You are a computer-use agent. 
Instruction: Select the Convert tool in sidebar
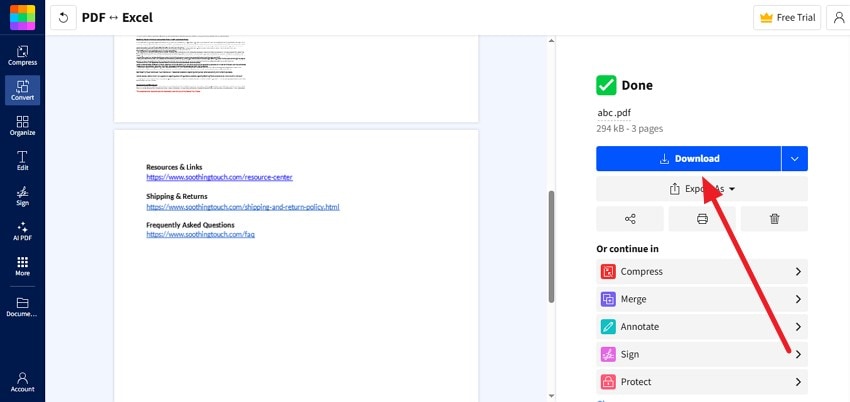pyautogui.click(x=22, y=90)
